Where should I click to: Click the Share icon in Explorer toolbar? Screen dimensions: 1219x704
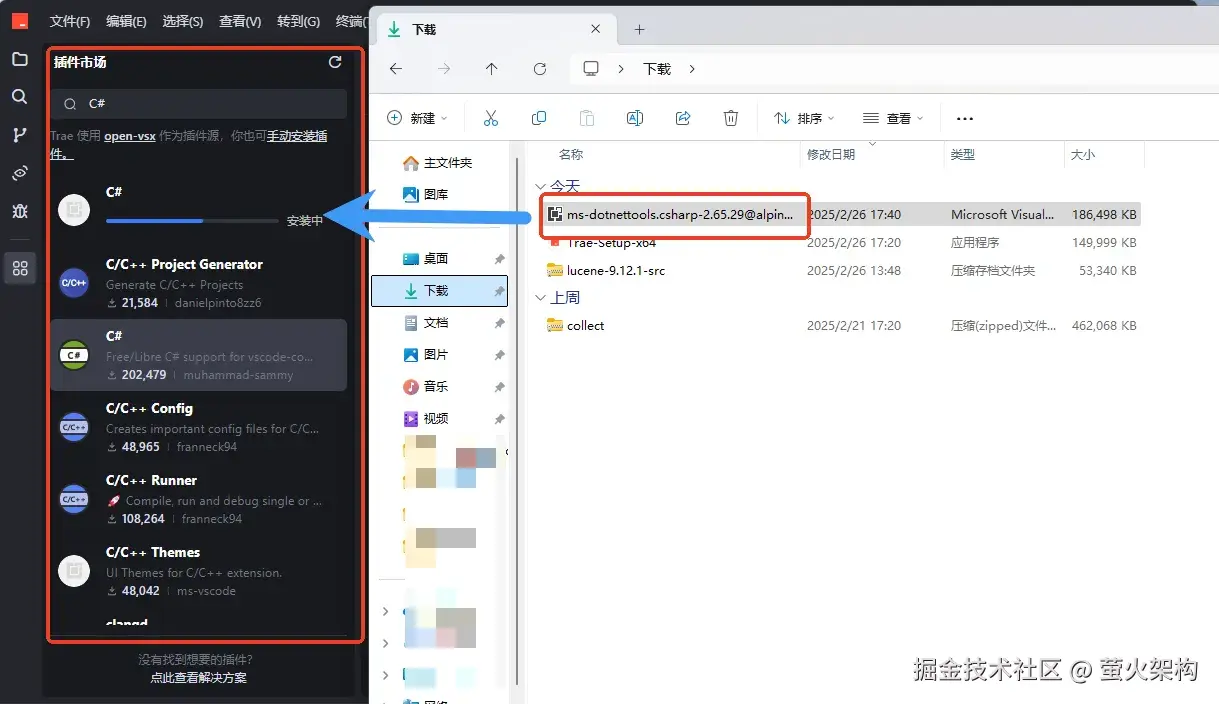coord(683,118)
